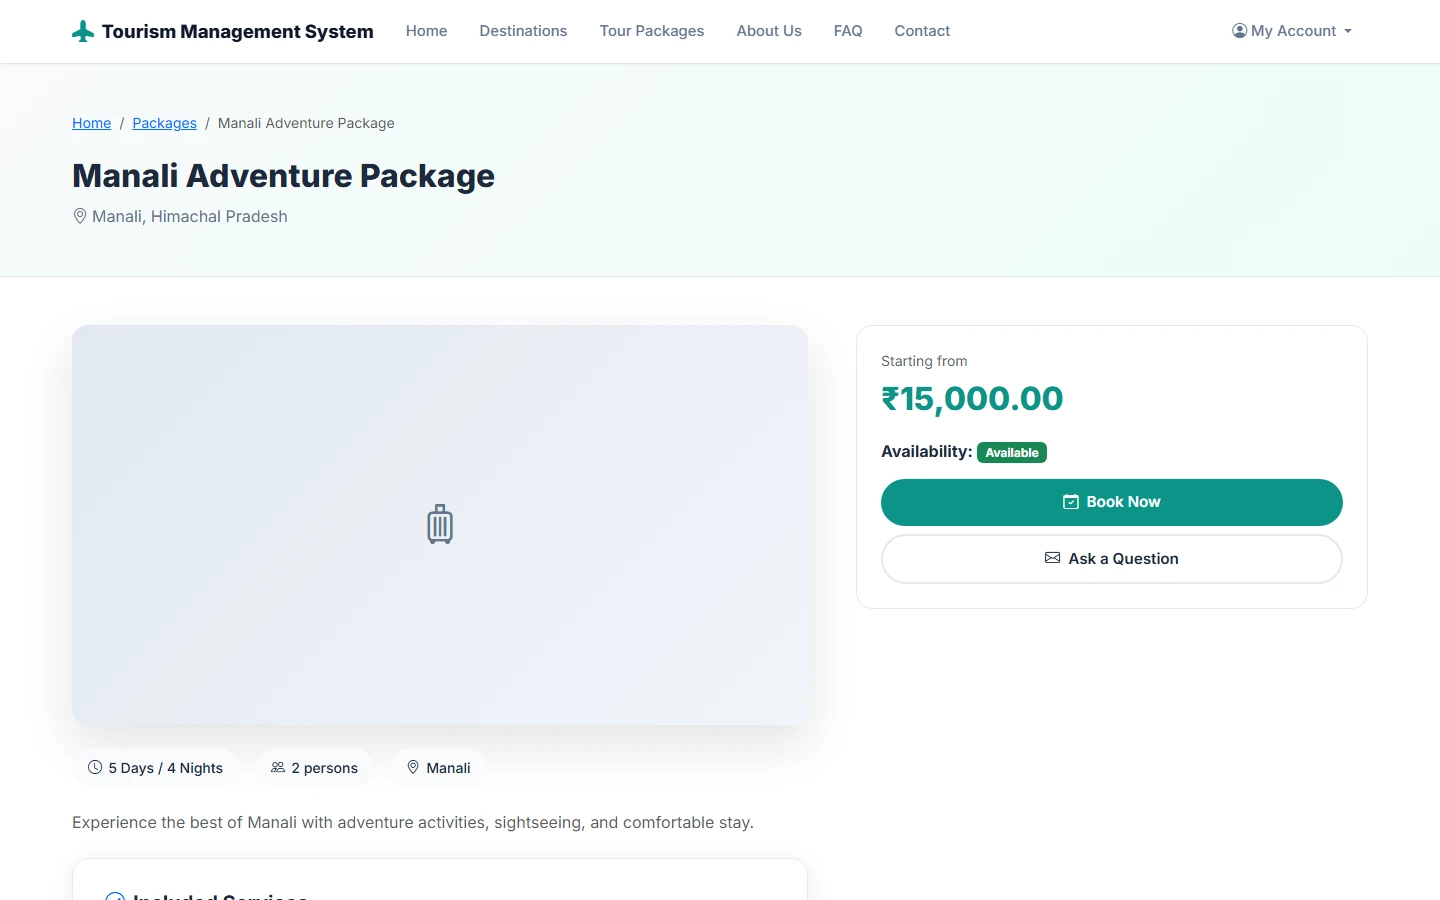Click the map pin icon beside Manali chip
Screen dimensions: 1440x900
click(413, 767)
